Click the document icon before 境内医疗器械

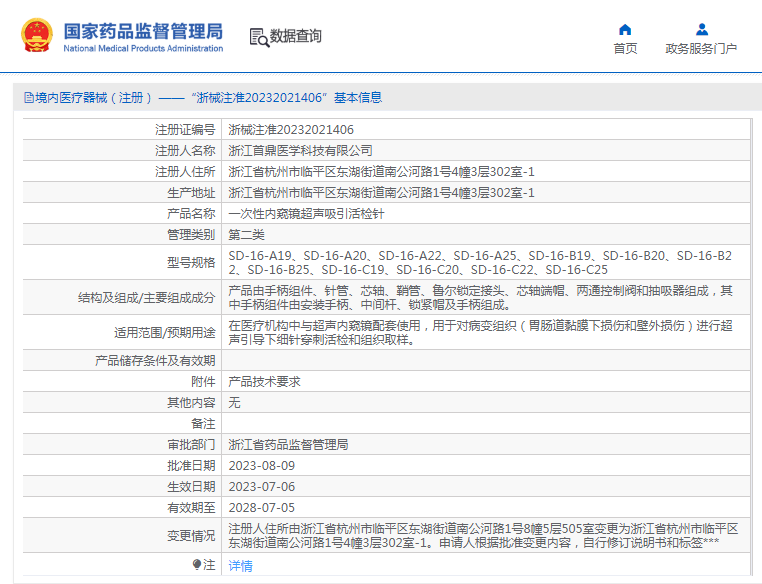[x=29, y=98]
